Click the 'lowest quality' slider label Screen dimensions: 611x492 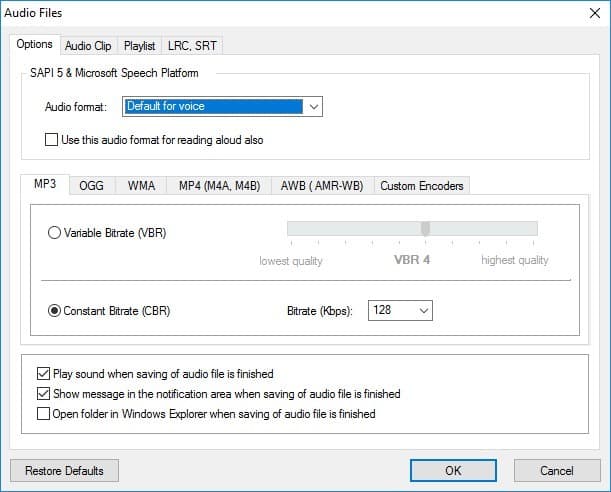pyautogui.click(x=291, y=261)
